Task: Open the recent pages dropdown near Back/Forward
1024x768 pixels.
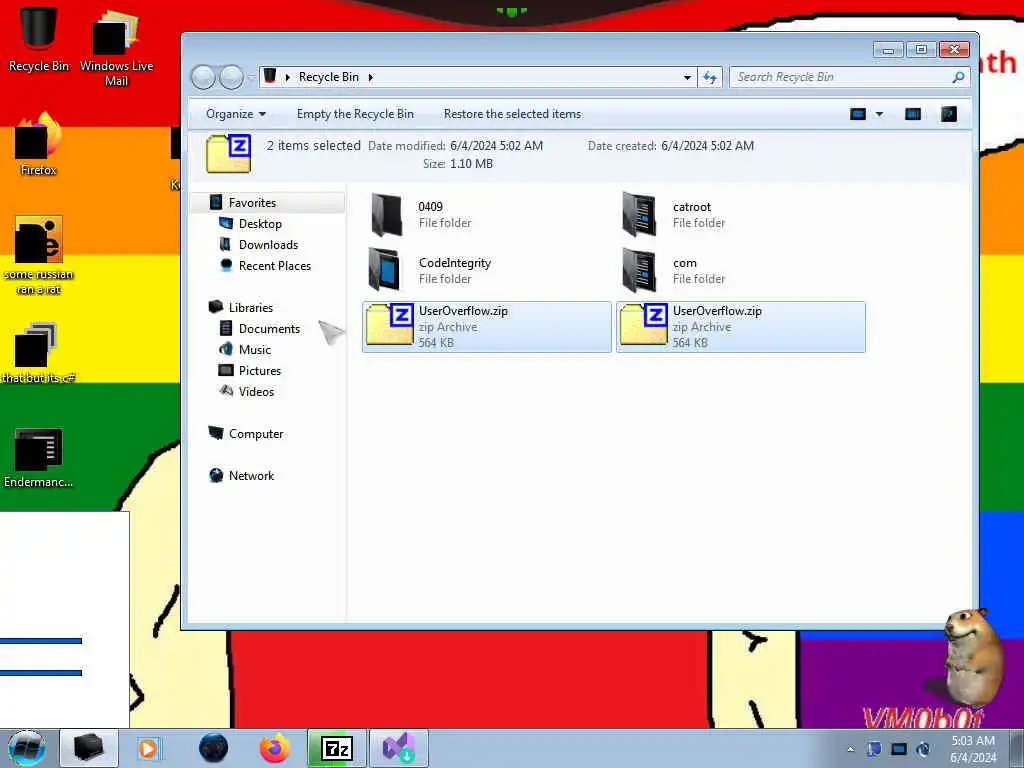Action: [251, 77]
